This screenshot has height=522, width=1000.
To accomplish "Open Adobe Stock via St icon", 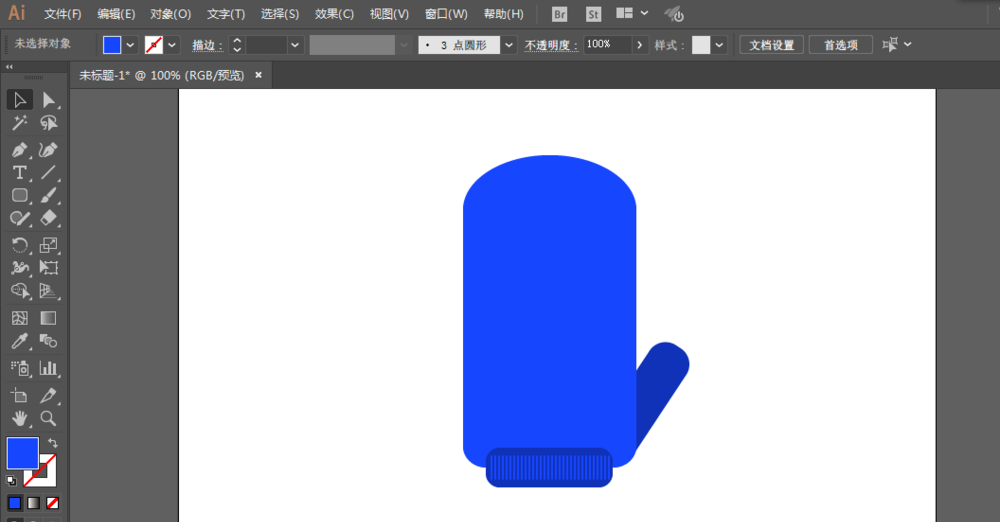I will click(593, 14).
